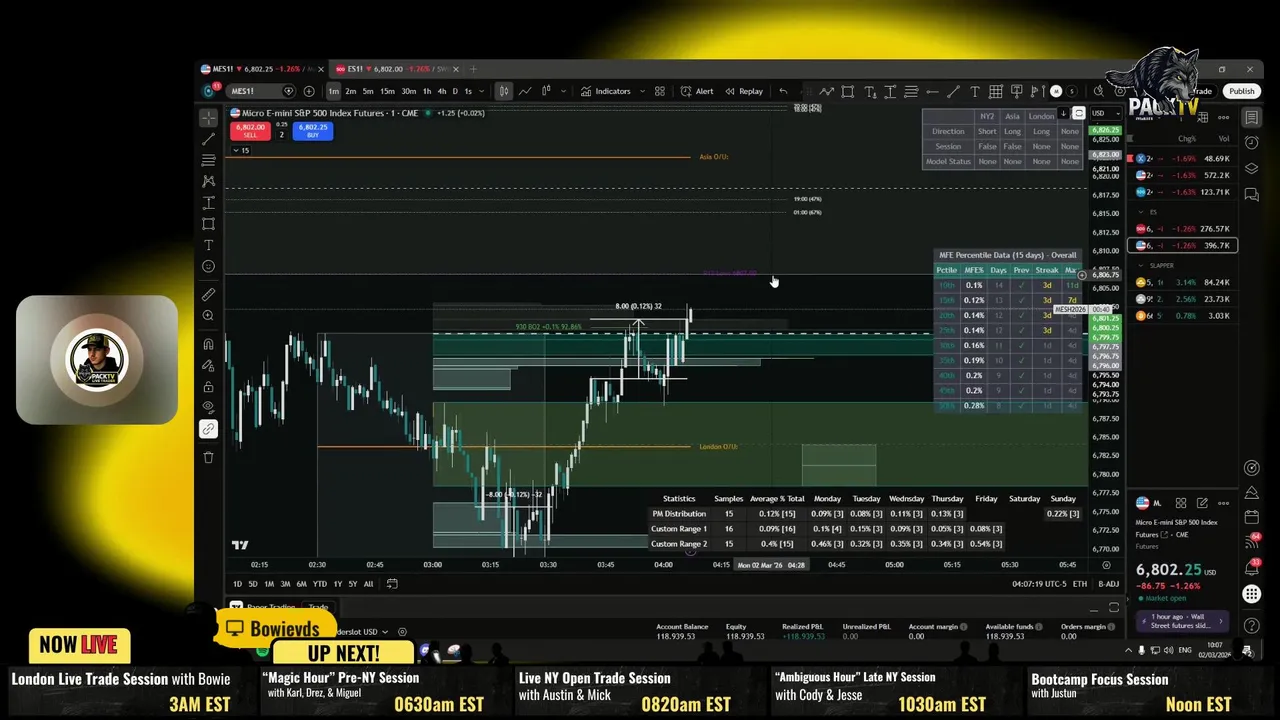Collapse the SLAPPER watchlist section

click(1141, 266)
